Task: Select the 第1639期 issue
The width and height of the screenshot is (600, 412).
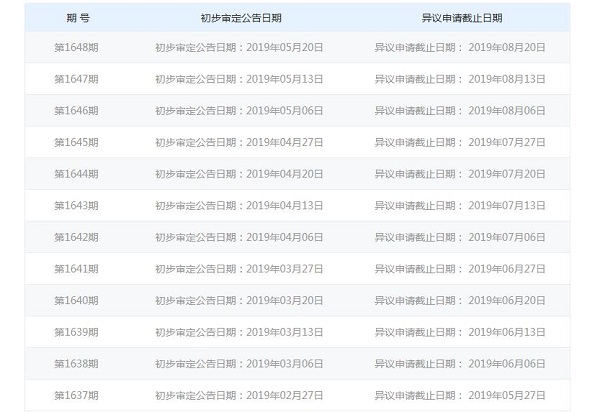Action: click(x=76, y=332)
